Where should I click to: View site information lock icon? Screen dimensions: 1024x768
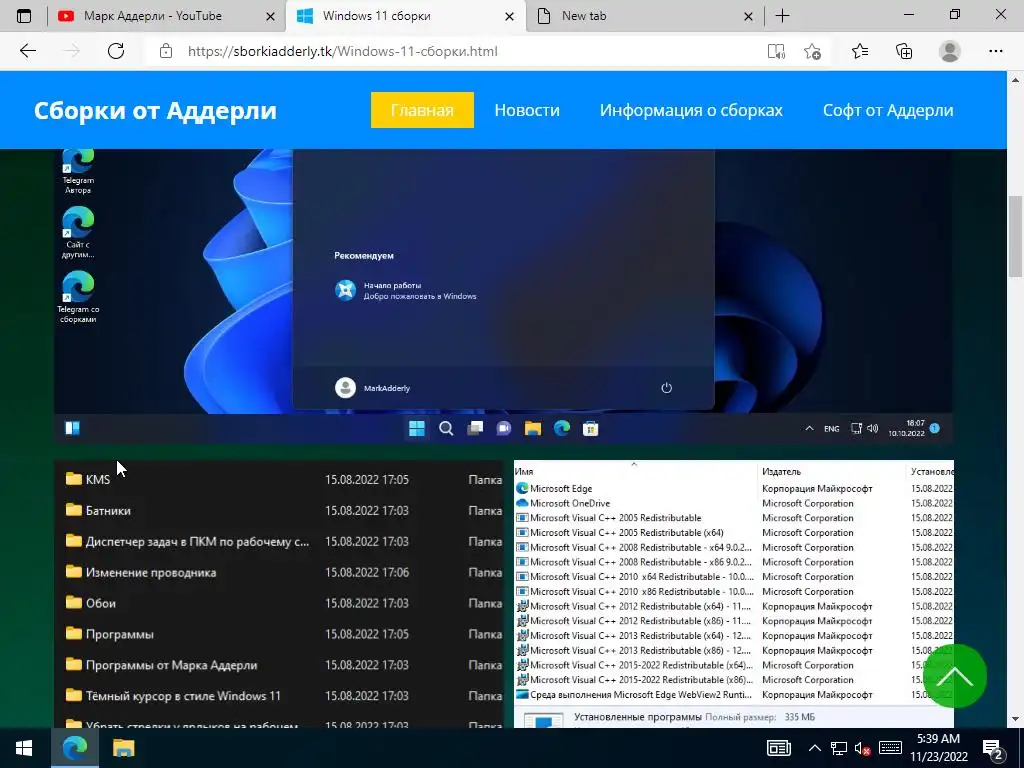pyautogui.click(x=166, y=51)
